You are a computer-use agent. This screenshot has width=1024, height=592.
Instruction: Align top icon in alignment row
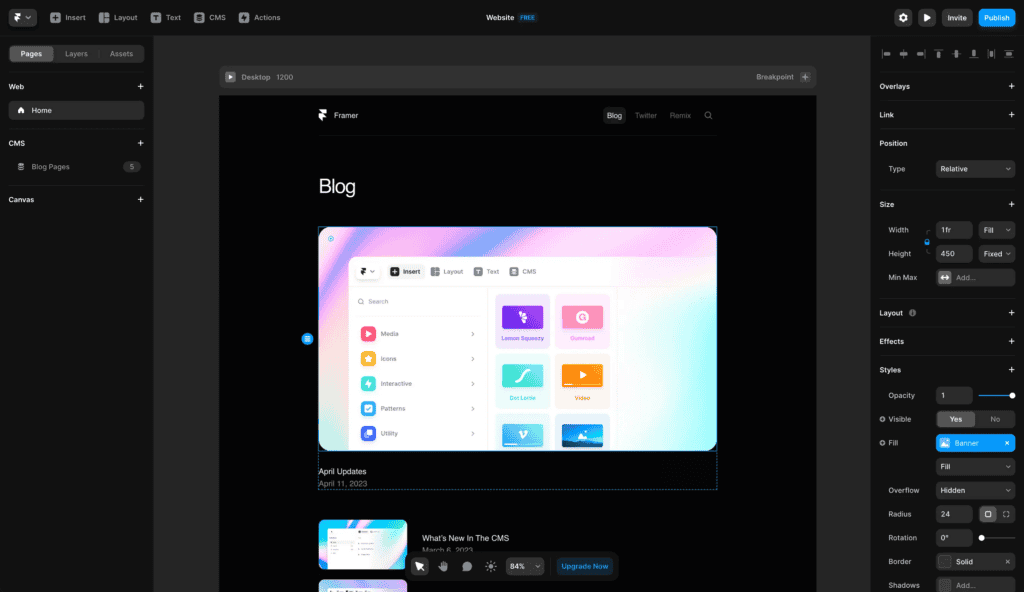[938, 54]
